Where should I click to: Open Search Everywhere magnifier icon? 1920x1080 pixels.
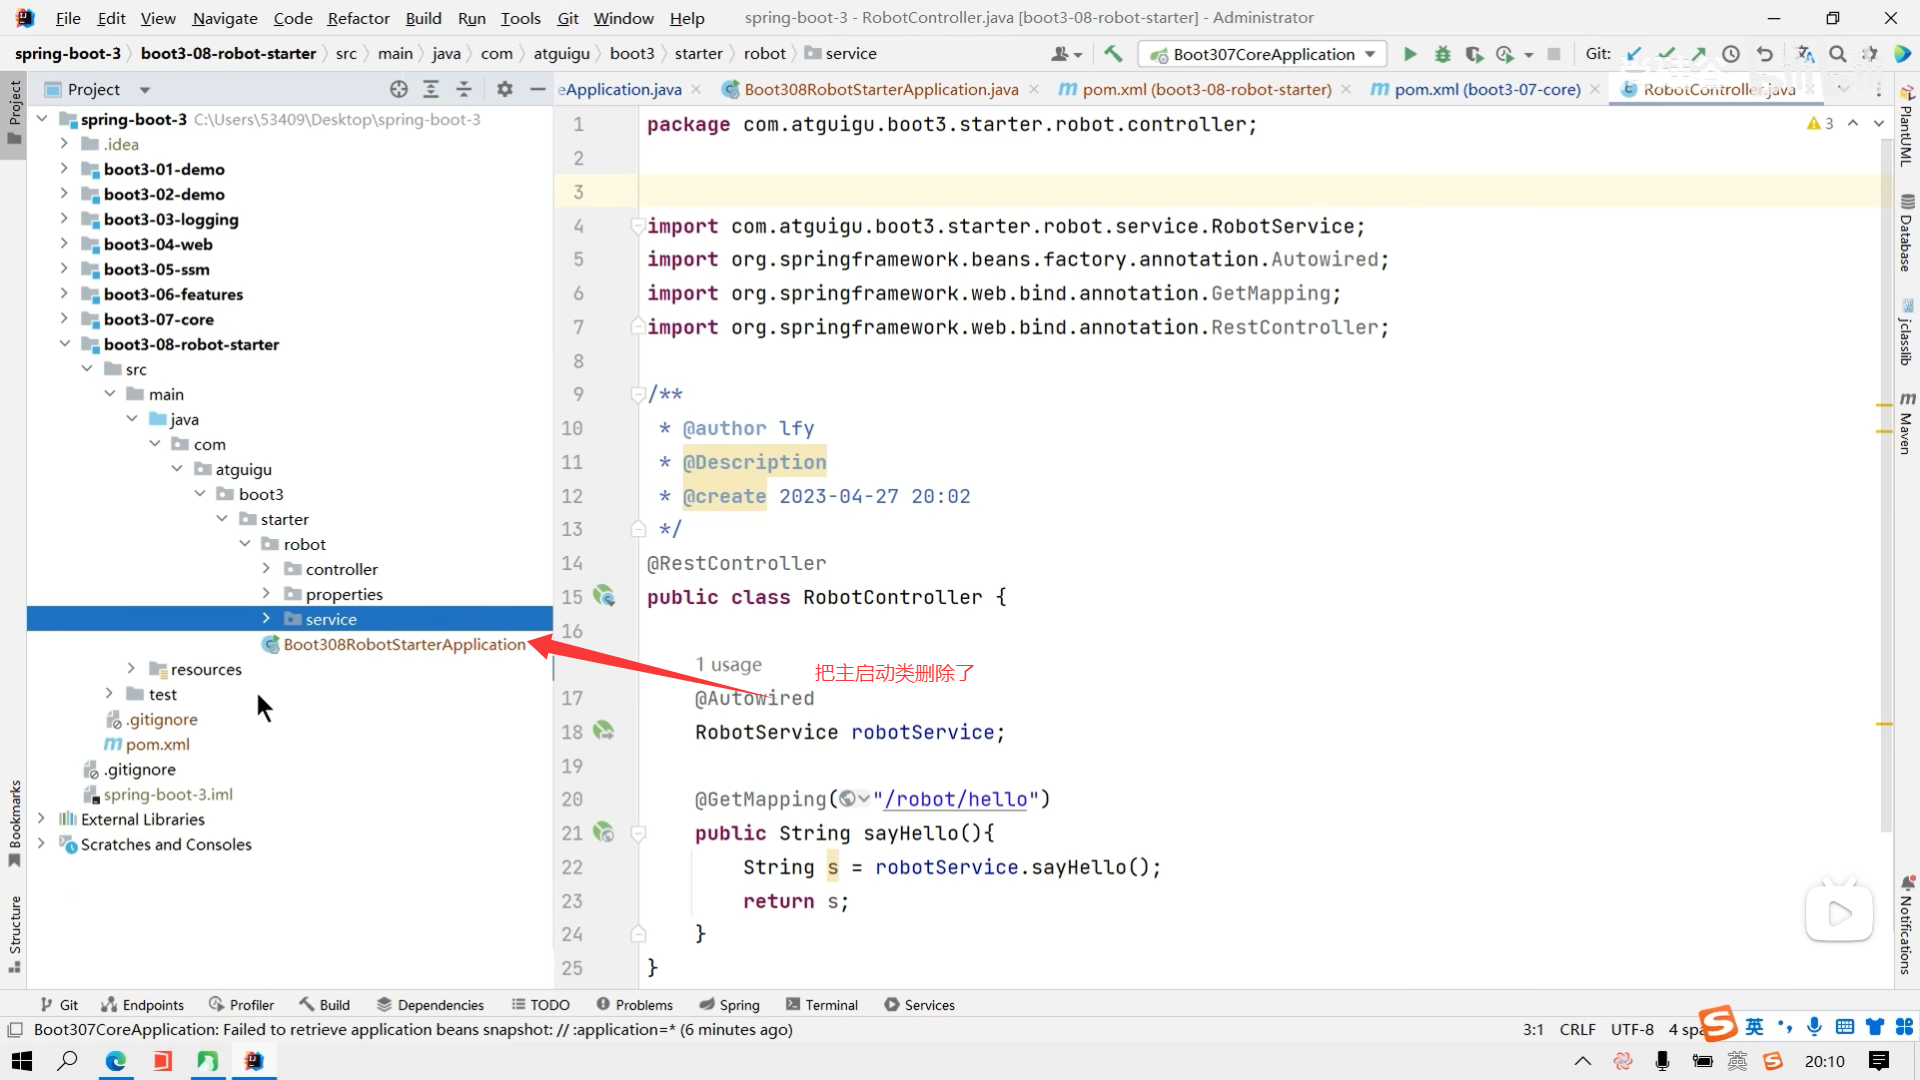pyautogui.click(x=1837, y=54)
